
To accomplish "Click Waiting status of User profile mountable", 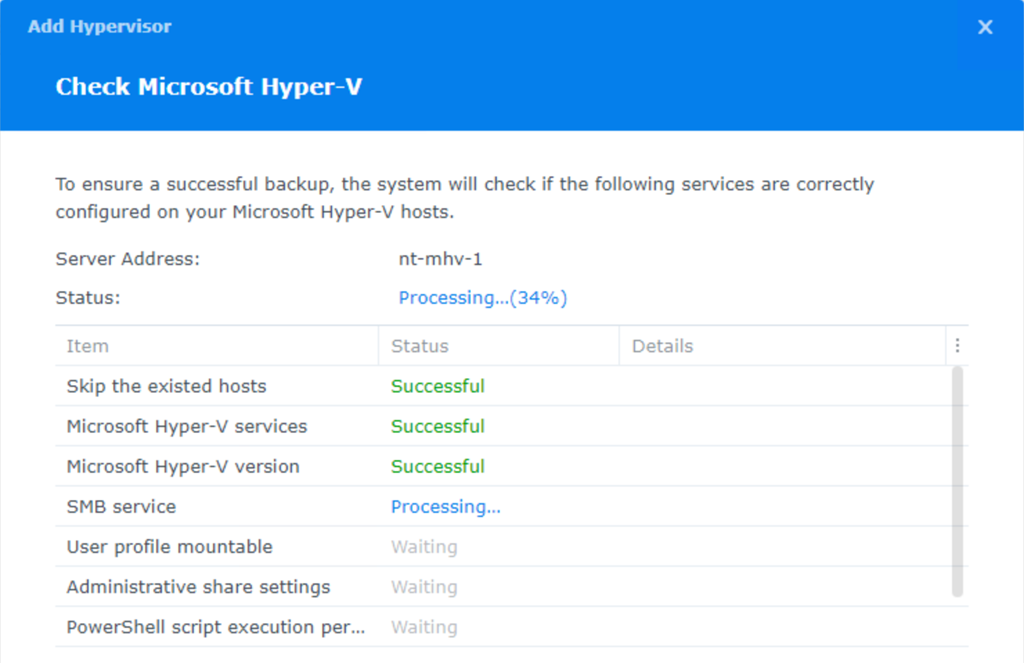I will pos(424,547).
